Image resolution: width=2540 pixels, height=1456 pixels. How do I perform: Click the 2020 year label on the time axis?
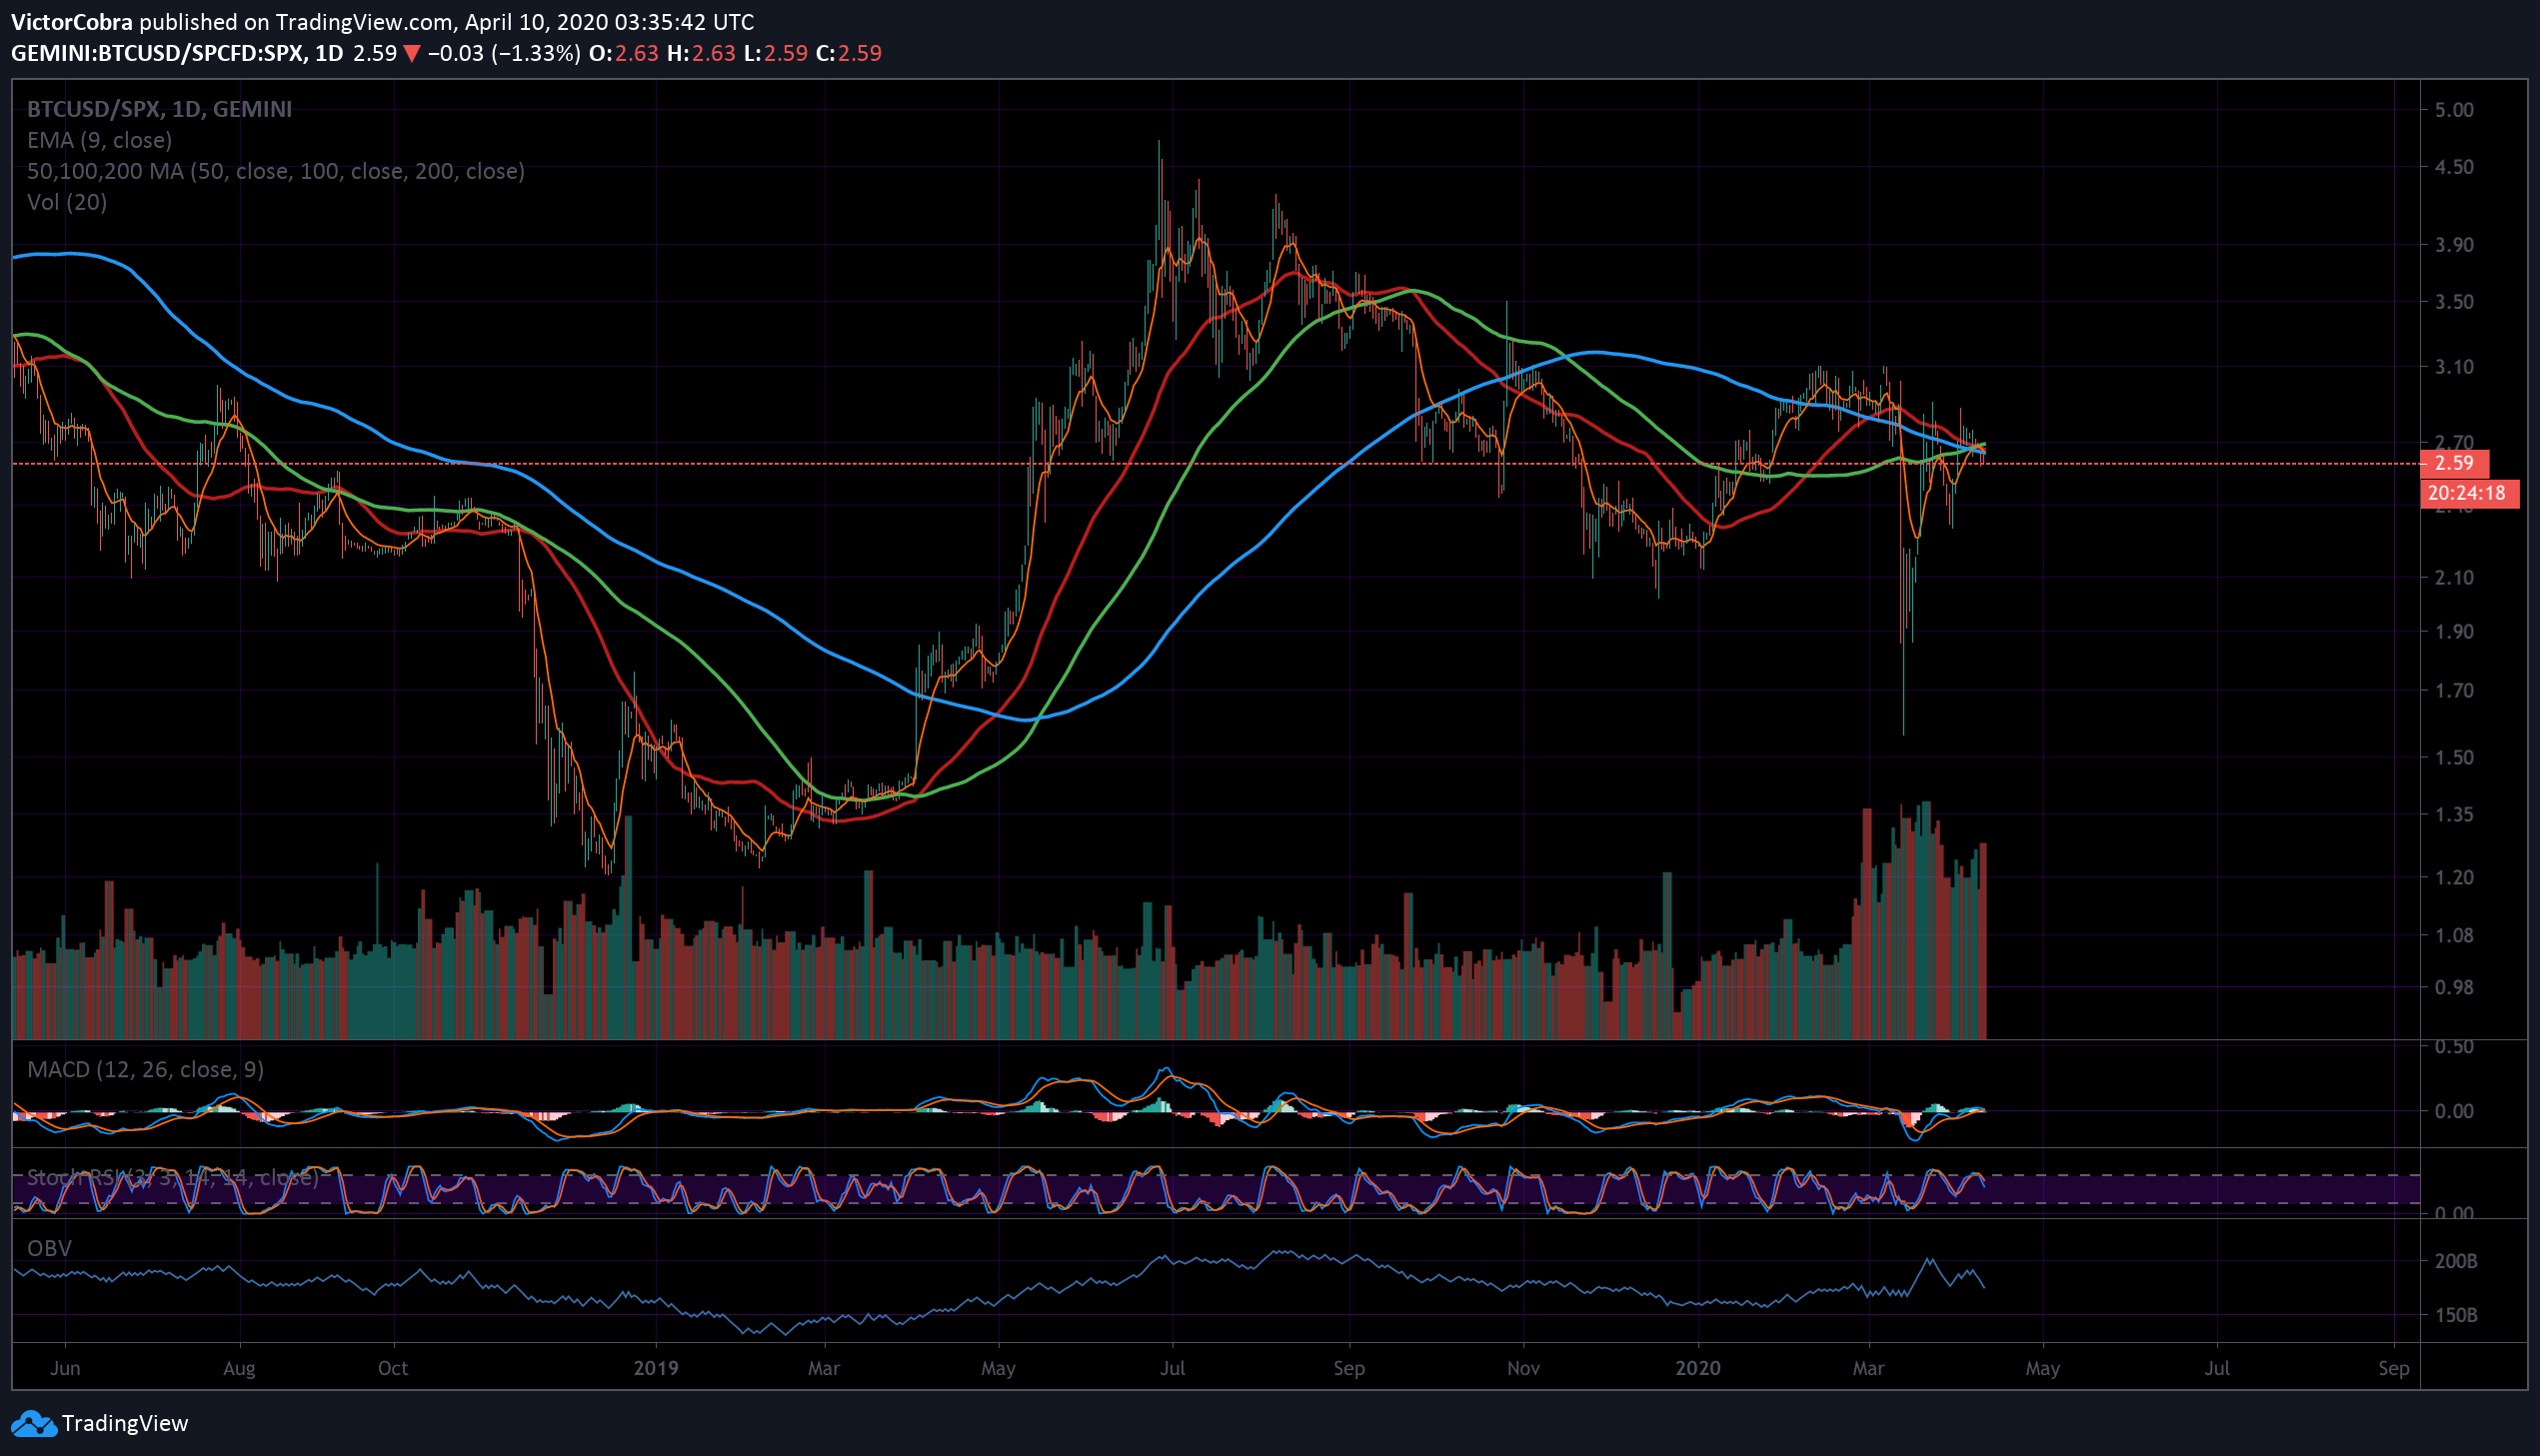(x=1698, y=1369)
